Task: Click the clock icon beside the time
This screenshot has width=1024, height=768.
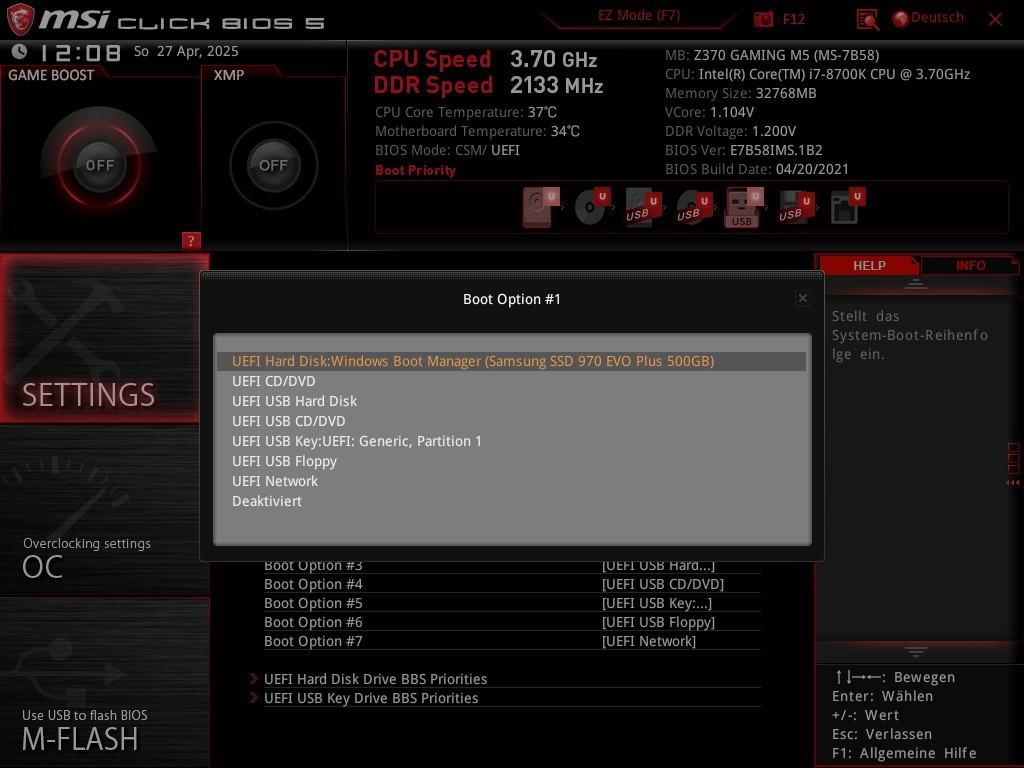Action: (20, 51)
